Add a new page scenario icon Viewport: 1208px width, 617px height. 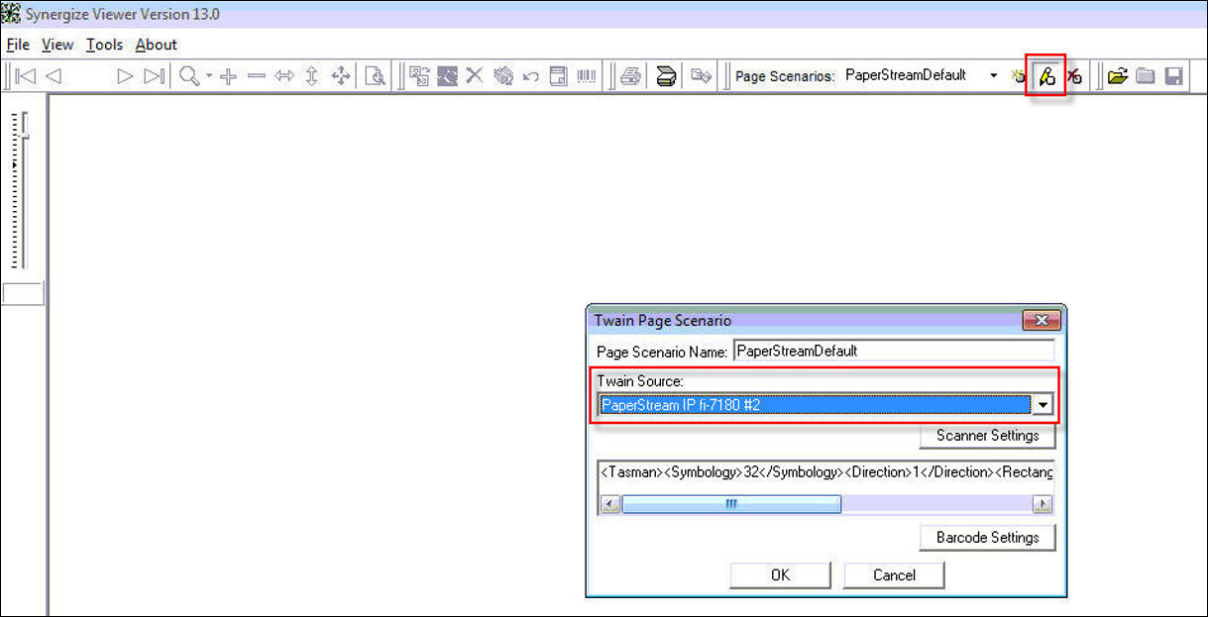pyautogui.click(x=1019, y=76)
